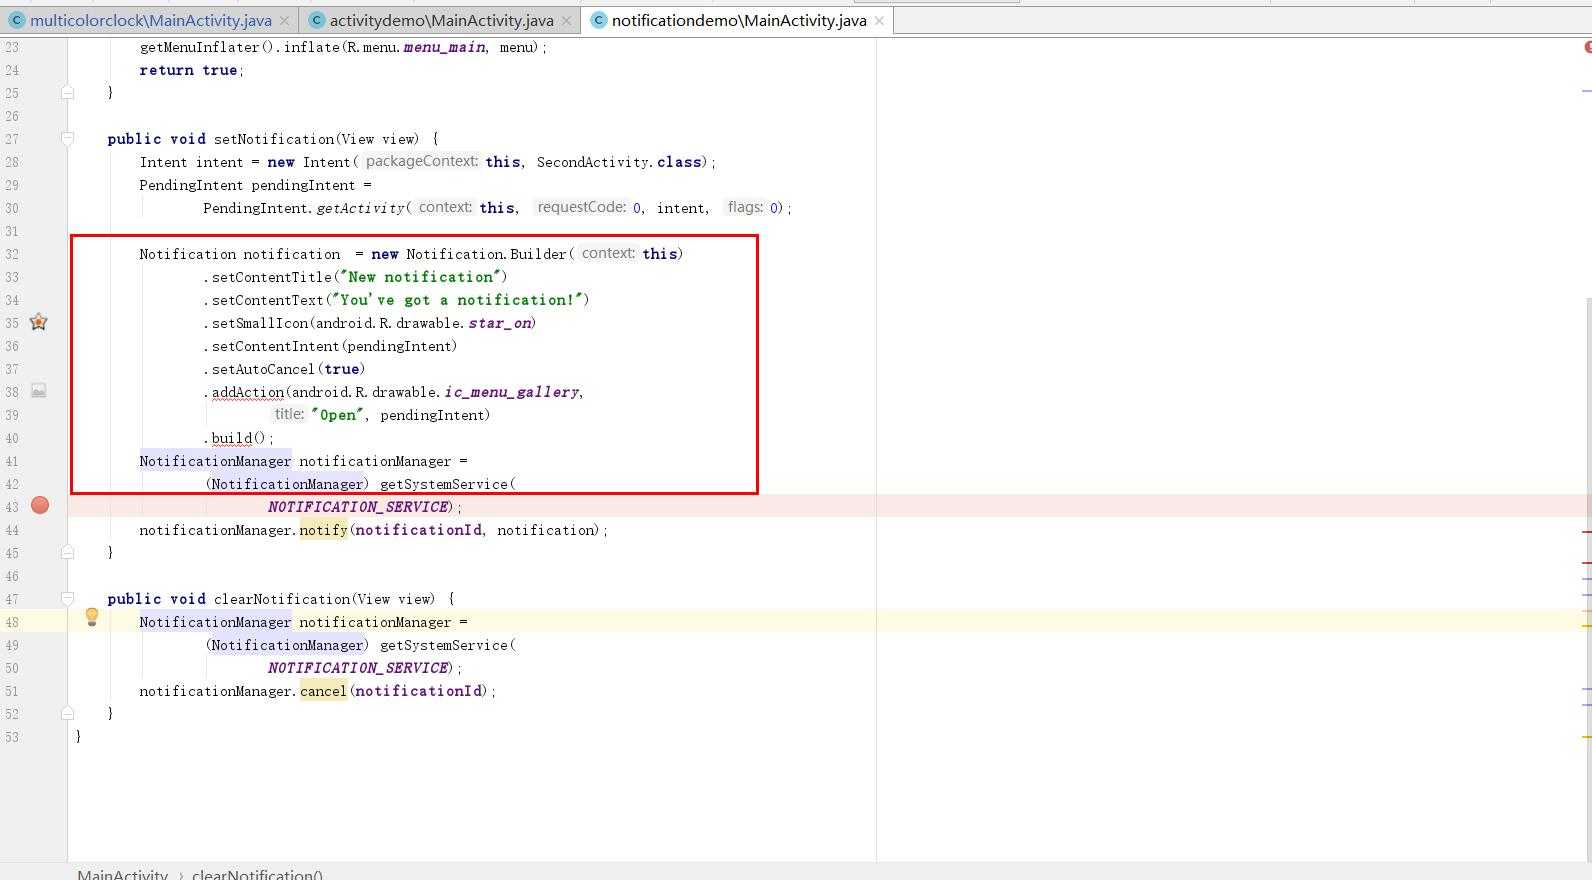Click line number 44 in the gutter
The image size is (1592, 880).
[11, 530]
